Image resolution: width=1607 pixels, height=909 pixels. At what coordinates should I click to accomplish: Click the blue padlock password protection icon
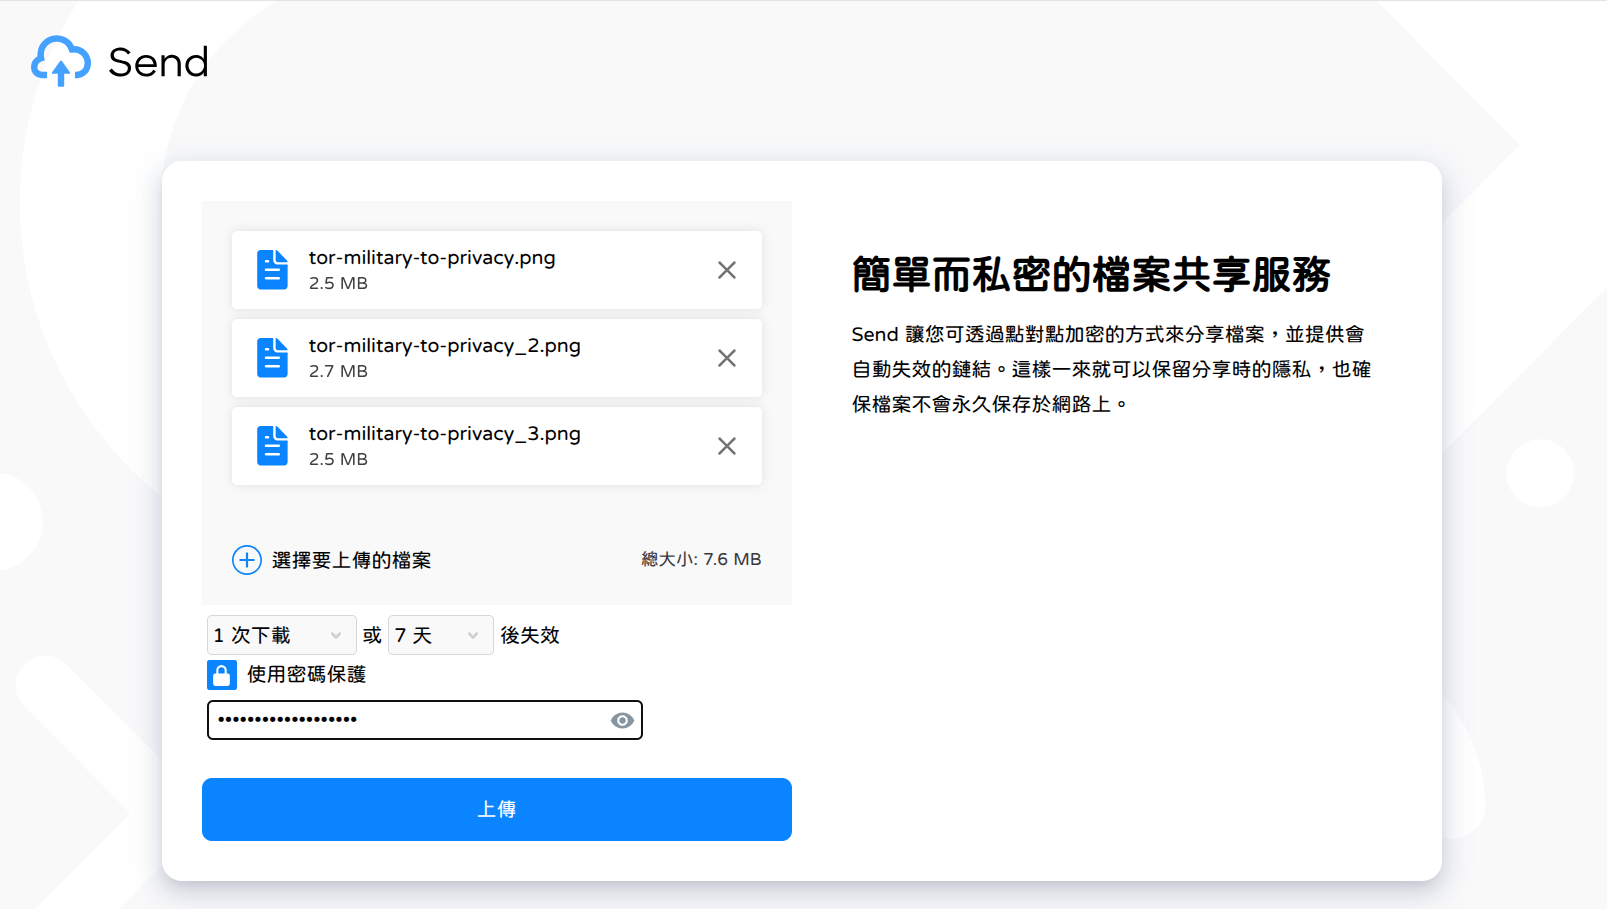pyautogui.click(x=222, y=675)
